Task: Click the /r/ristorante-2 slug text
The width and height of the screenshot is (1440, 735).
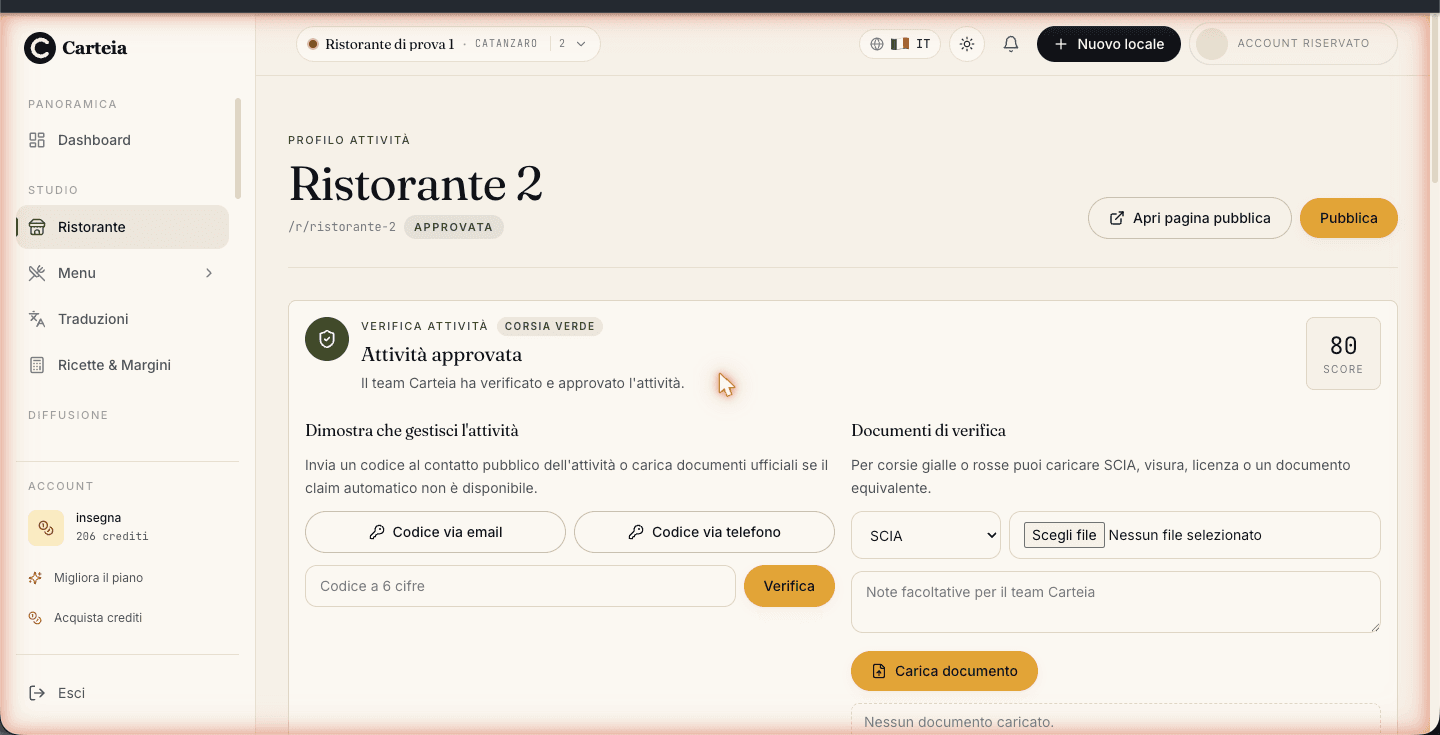Action: (x=342, y=227)
